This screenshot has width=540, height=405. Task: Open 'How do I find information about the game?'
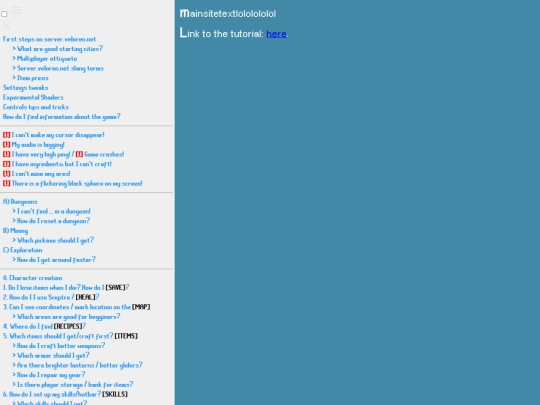pyautogui.click(x=62, y=117)
